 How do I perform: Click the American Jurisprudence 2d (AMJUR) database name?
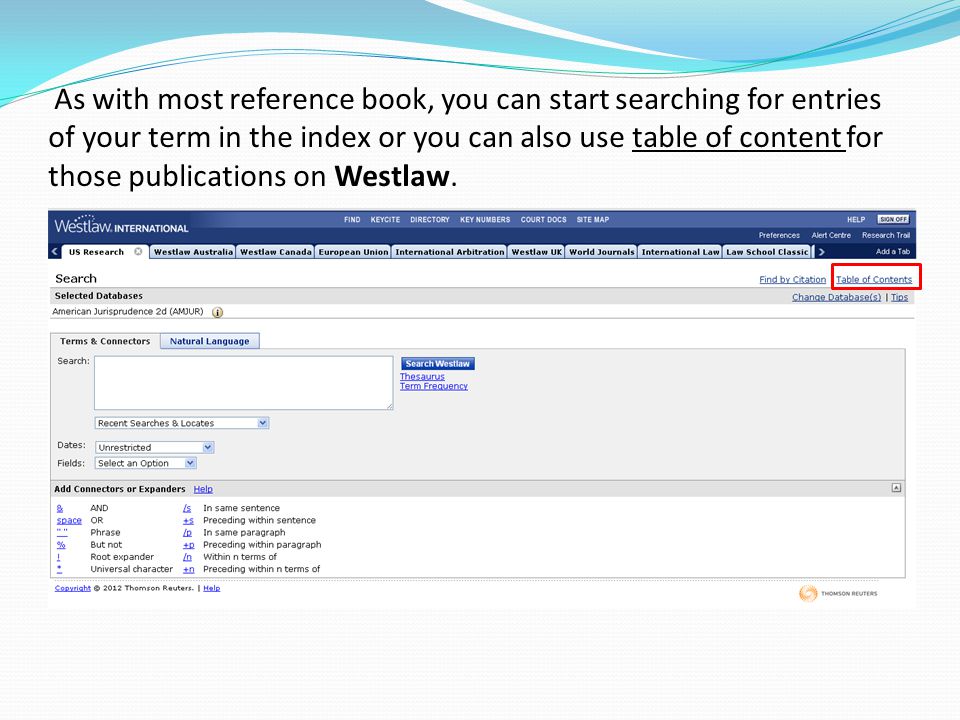[127, 312]
